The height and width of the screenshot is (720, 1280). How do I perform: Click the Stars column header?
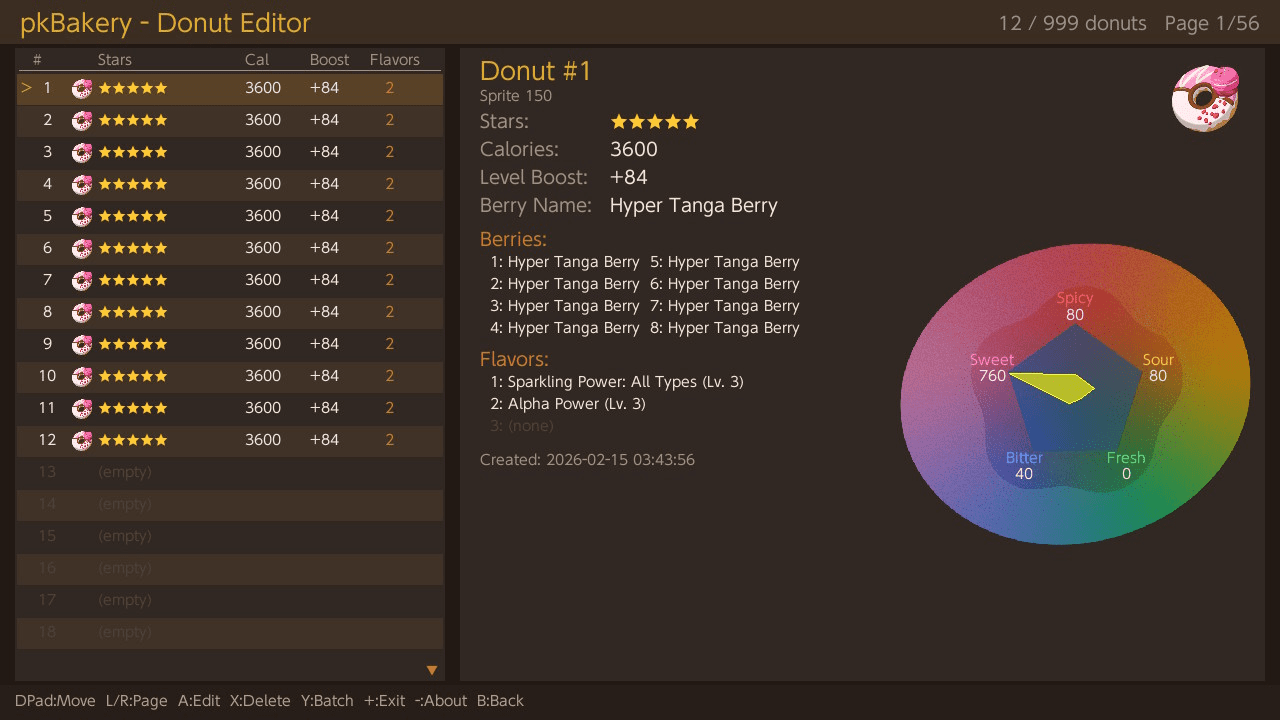pos(115,60)
